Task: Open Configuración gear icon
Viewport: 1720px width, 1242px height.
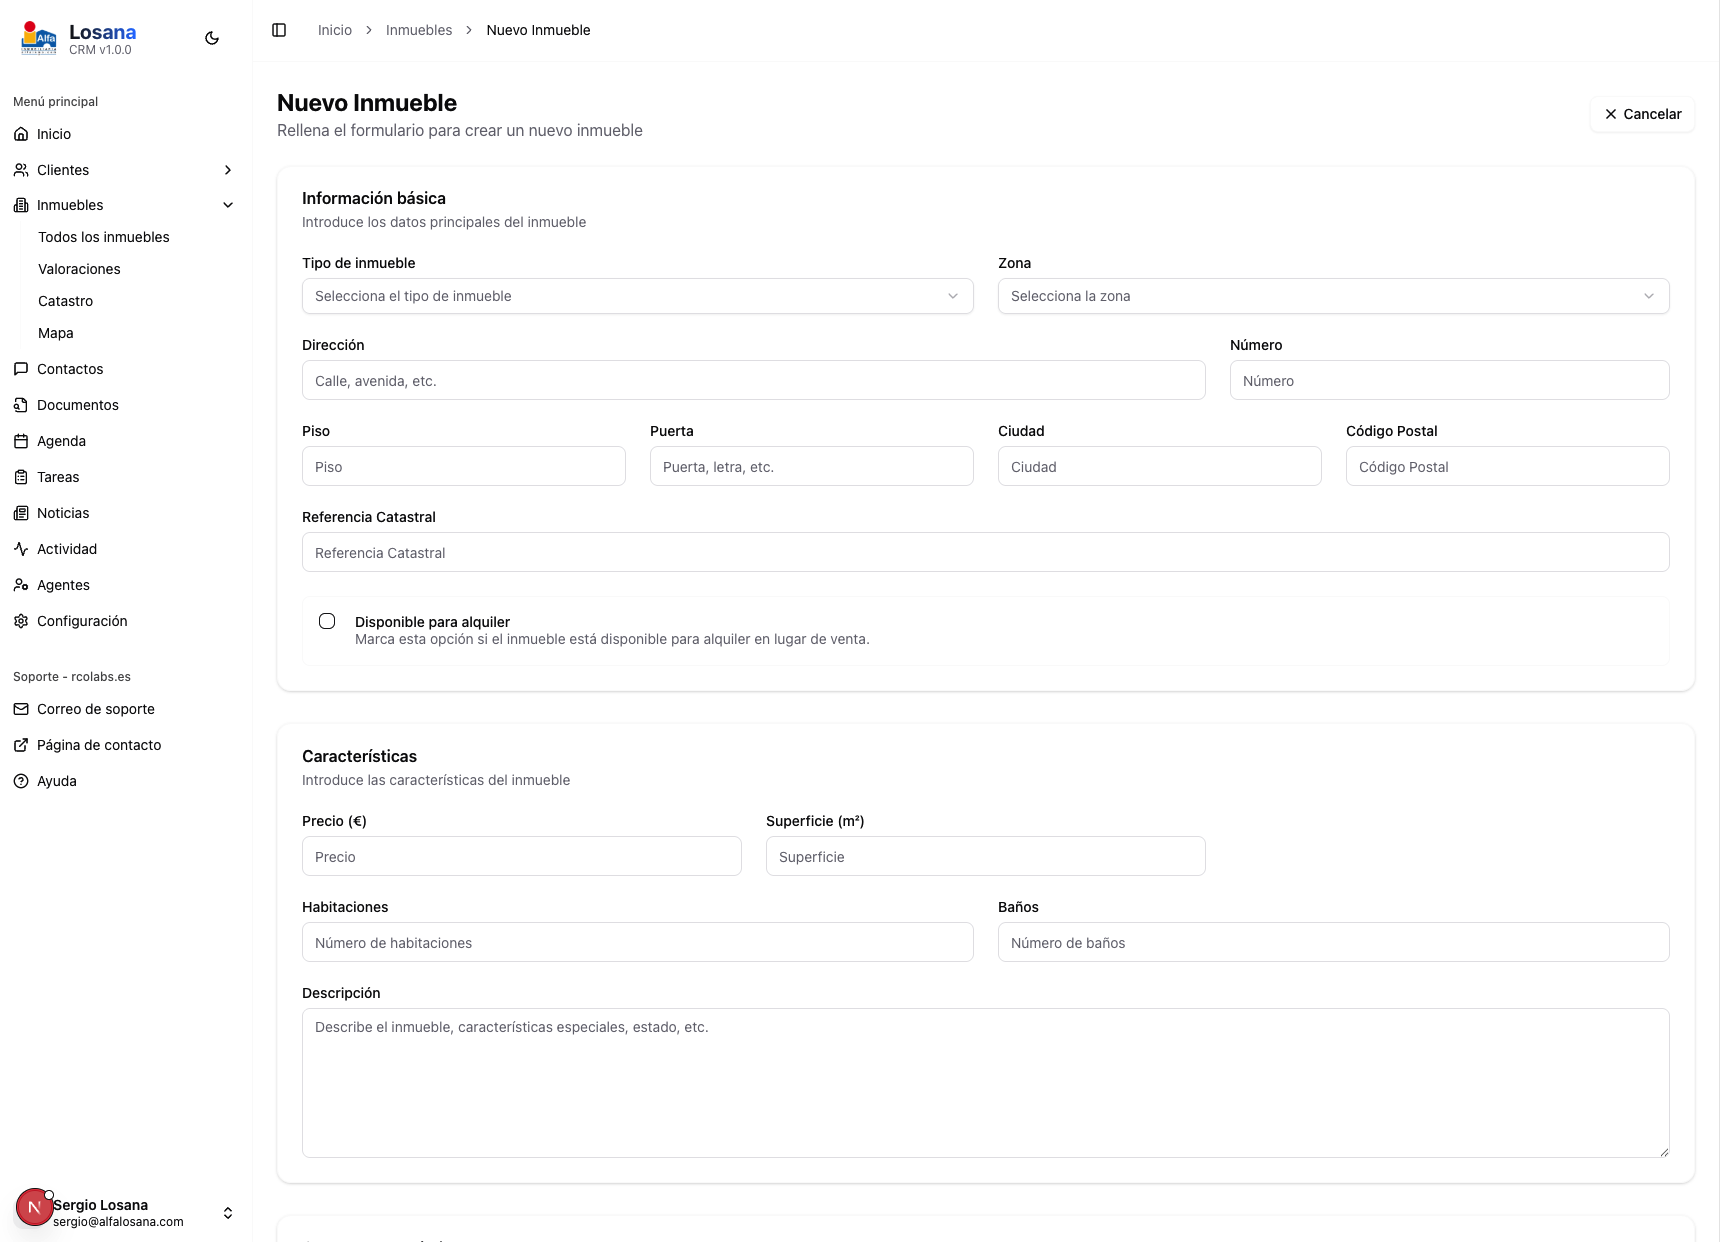Action: [21, 621]
